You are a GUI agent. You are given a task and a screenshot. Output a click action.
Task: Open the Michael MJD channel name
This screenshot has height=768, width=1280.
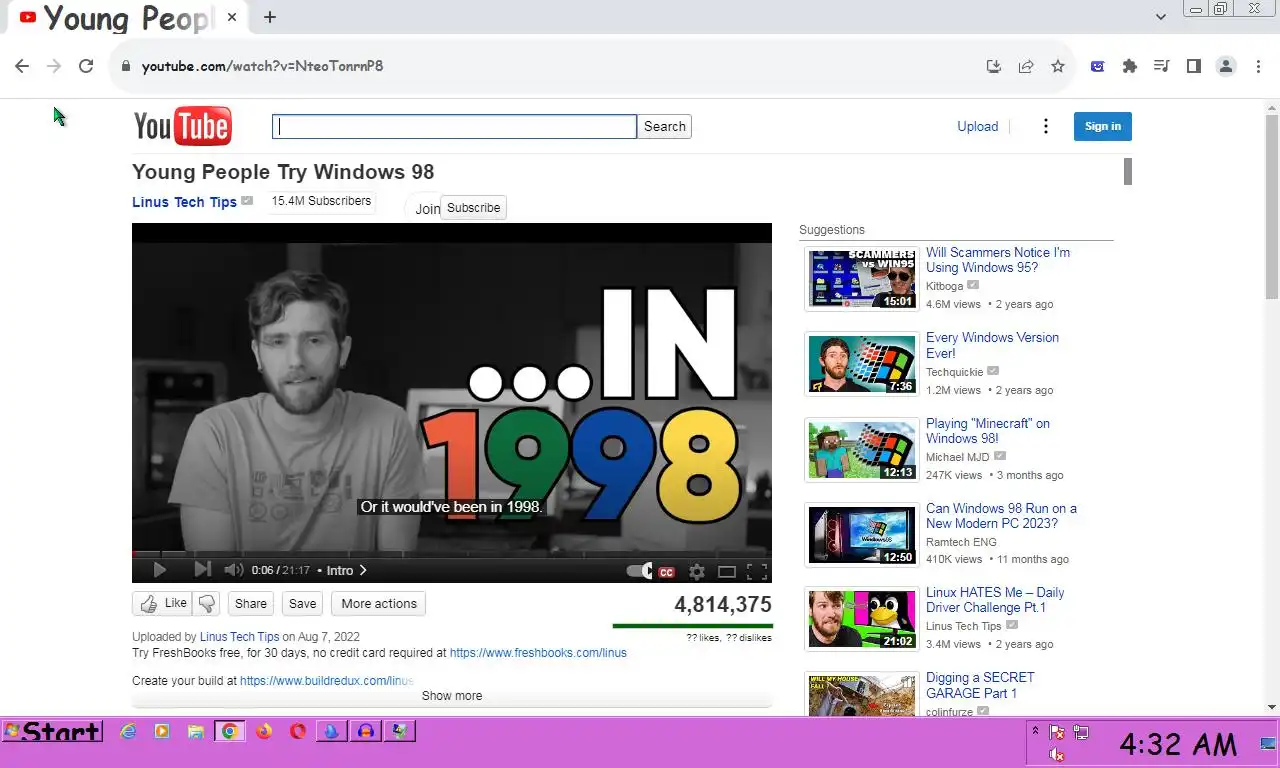tap(958, 457)
